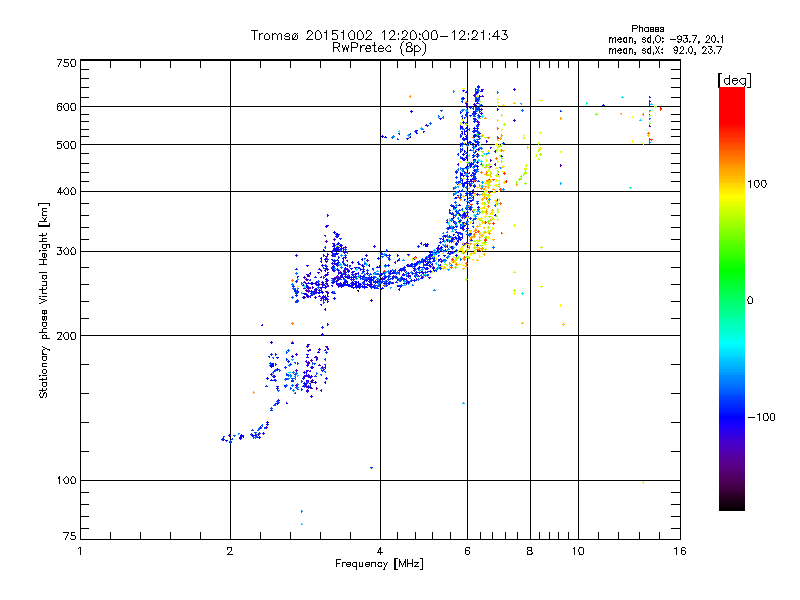Click the y-axis tick label '300'
The image size is (800, 600).
click(x=66, y=252)
